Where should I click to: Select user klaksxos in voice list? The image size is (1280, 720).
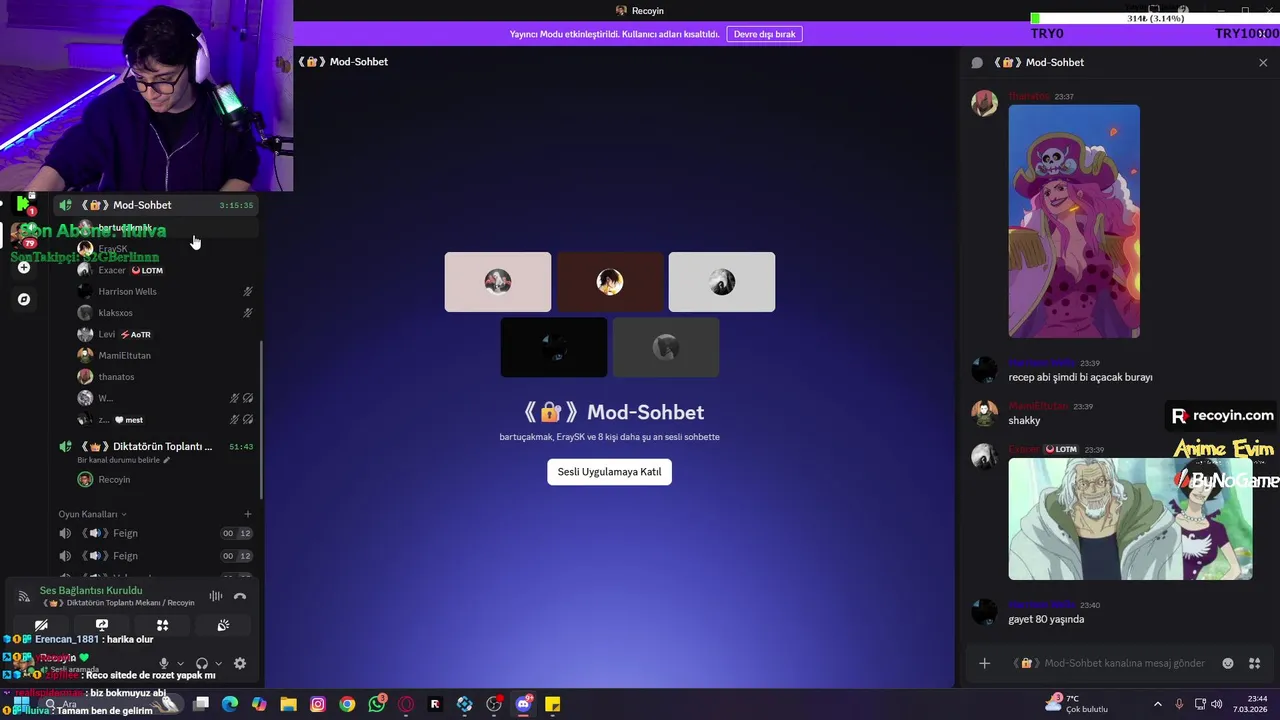(165, 313)
